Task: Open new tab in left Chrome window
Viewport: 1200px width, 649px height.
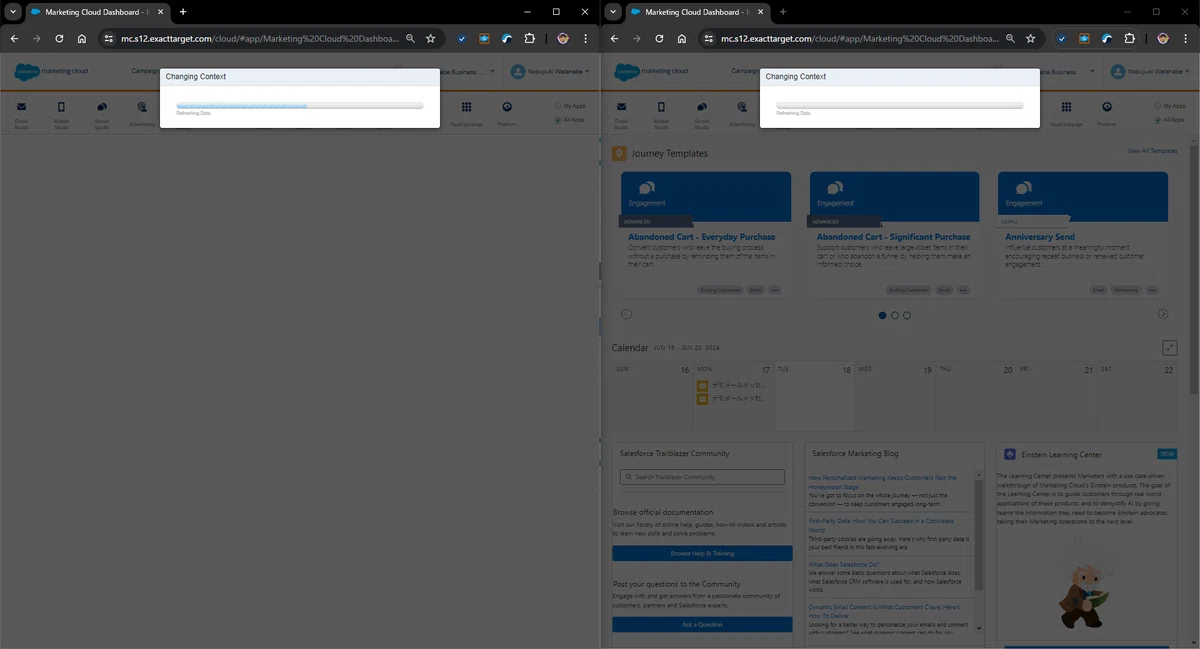Action: tap(183, 12)
